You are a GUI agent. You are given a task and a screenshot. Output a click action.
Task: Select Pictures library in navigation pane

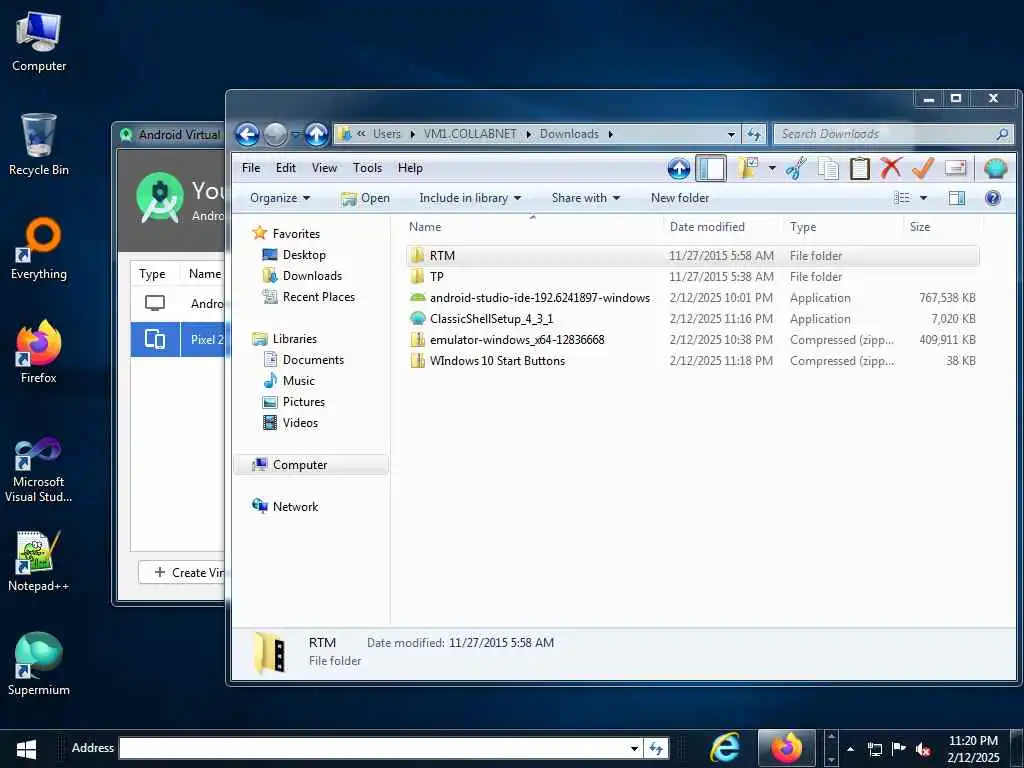point(293,402)
